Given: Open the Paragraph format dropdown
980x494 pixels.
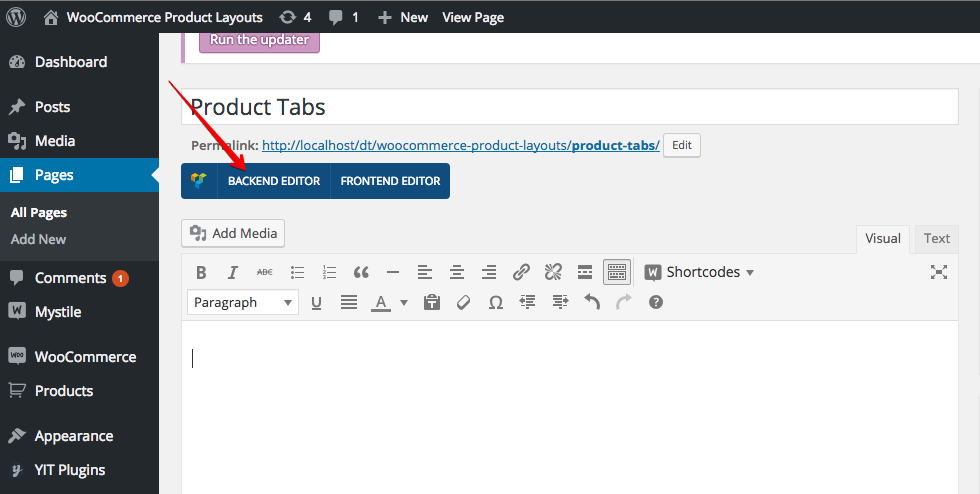Looking at the screenshot, I should [242, 303].
